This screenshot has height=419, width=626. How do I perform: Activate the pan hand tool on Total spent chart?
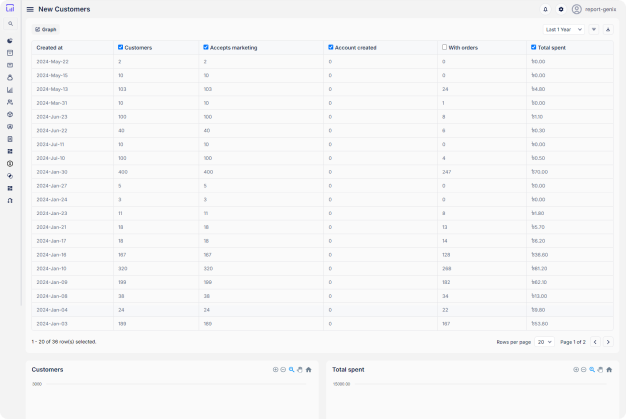(x=600, y=370)
